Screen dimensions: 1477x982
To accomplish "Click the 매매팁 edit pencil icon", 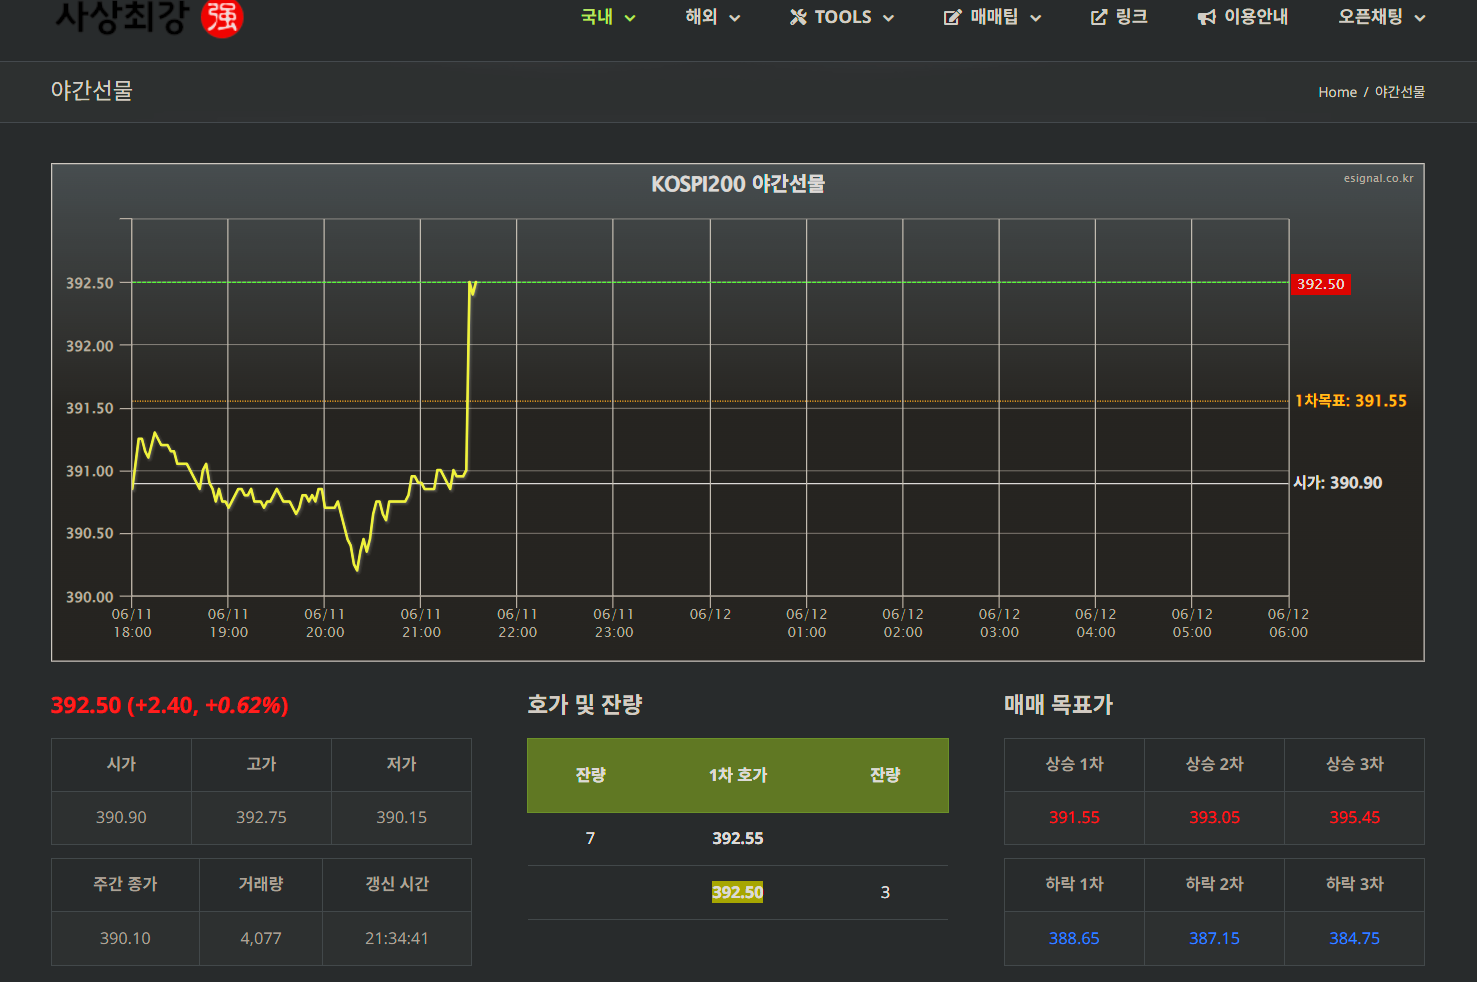I will coord(952,17).
